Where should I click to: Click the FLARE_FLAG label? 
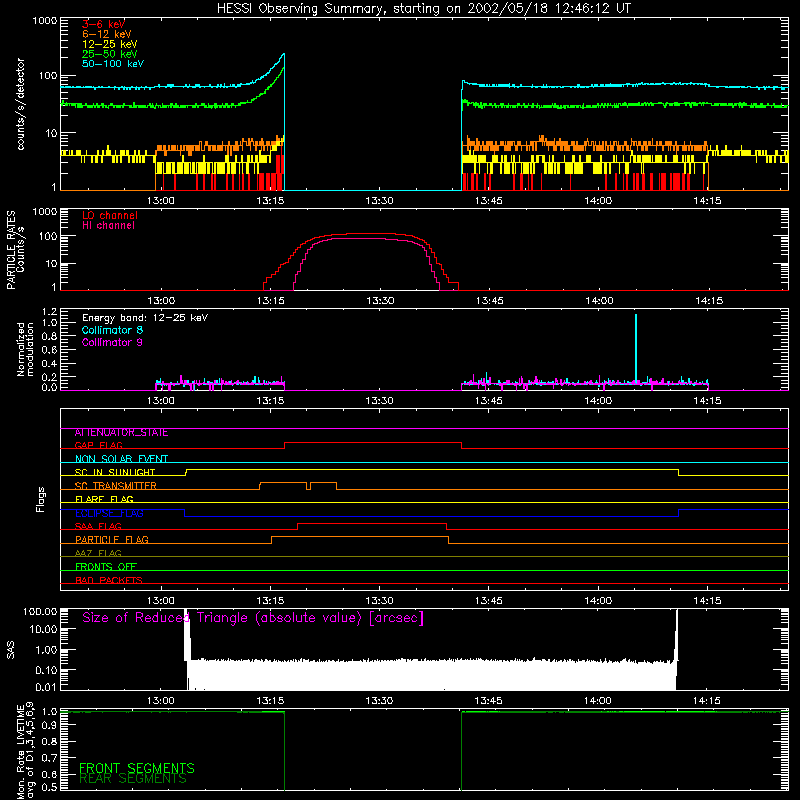pos(104,499)
